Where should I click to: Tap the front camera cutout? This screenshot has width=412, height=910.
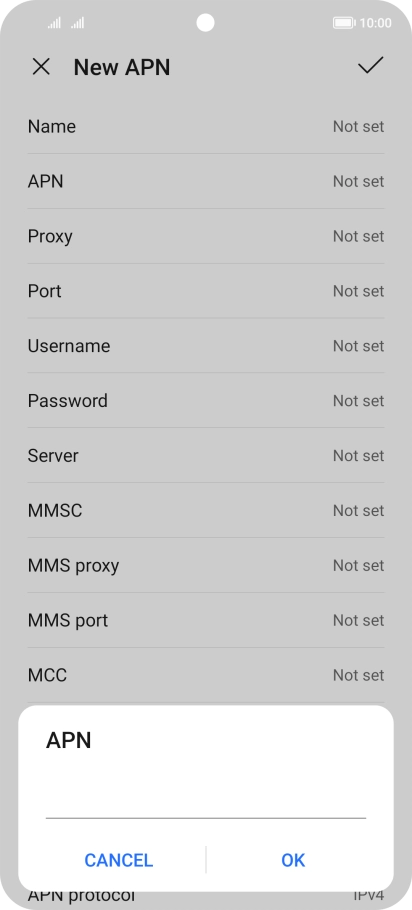(205, 23)
